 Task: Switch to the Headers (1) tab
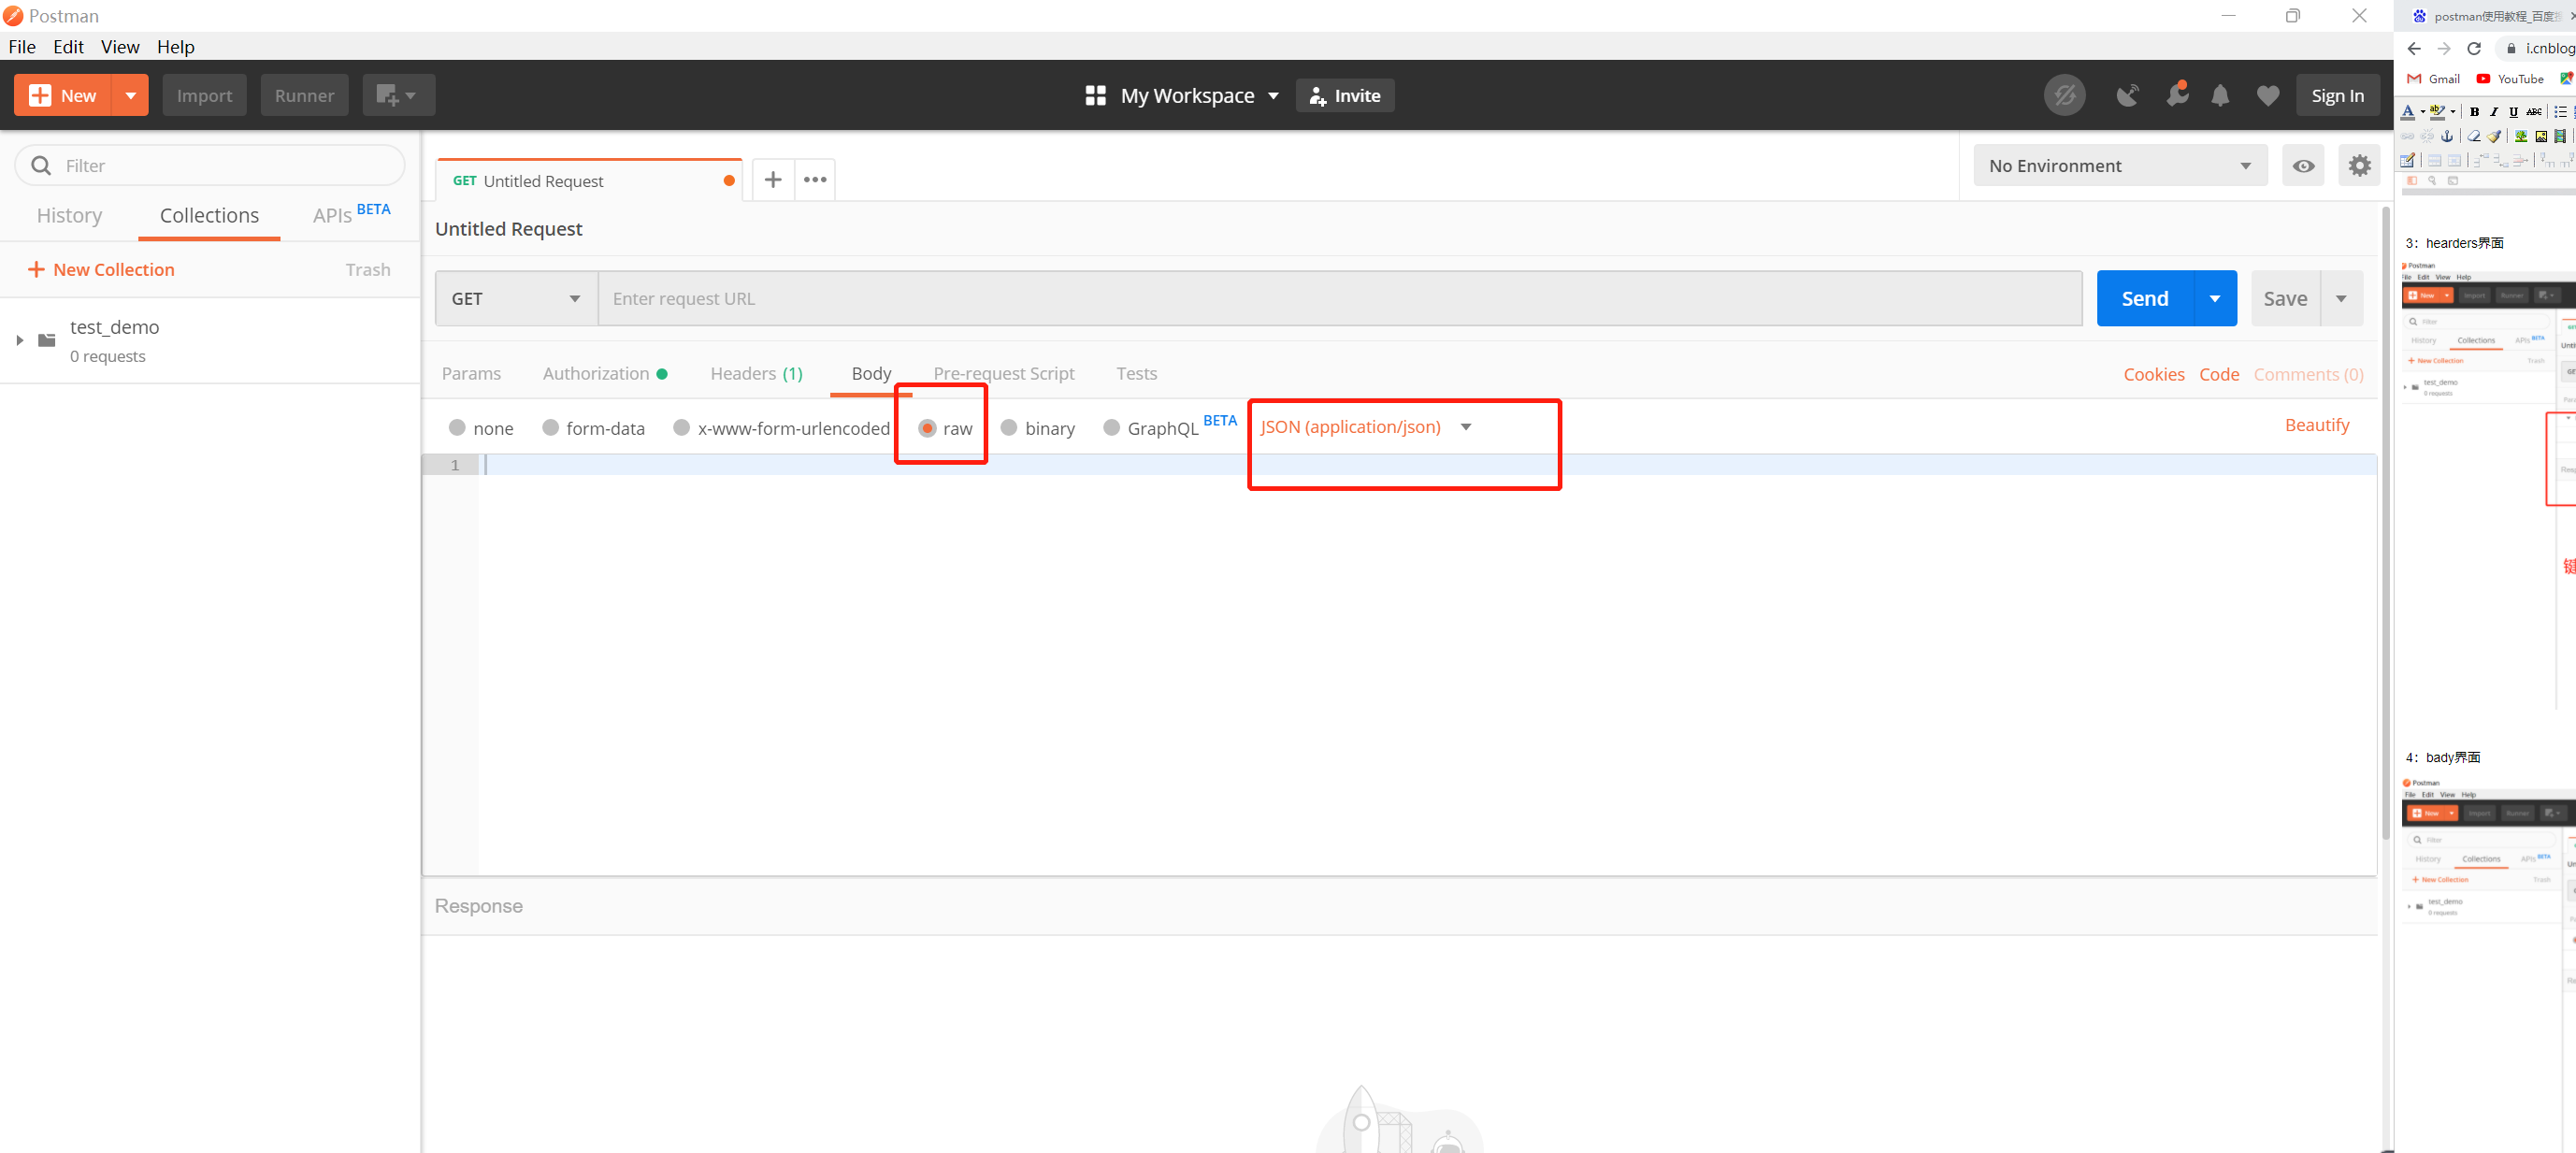point(756,373)
